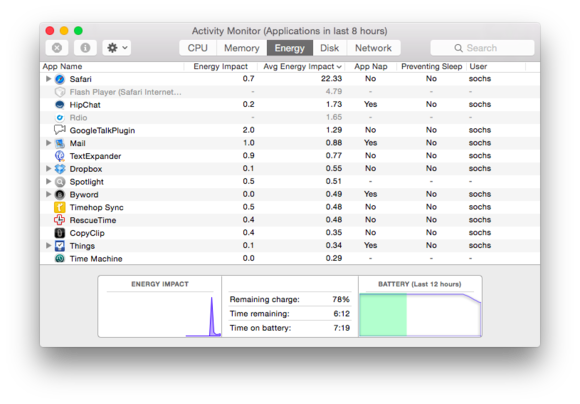Expand the Dropbox process group

pos(48,168)
